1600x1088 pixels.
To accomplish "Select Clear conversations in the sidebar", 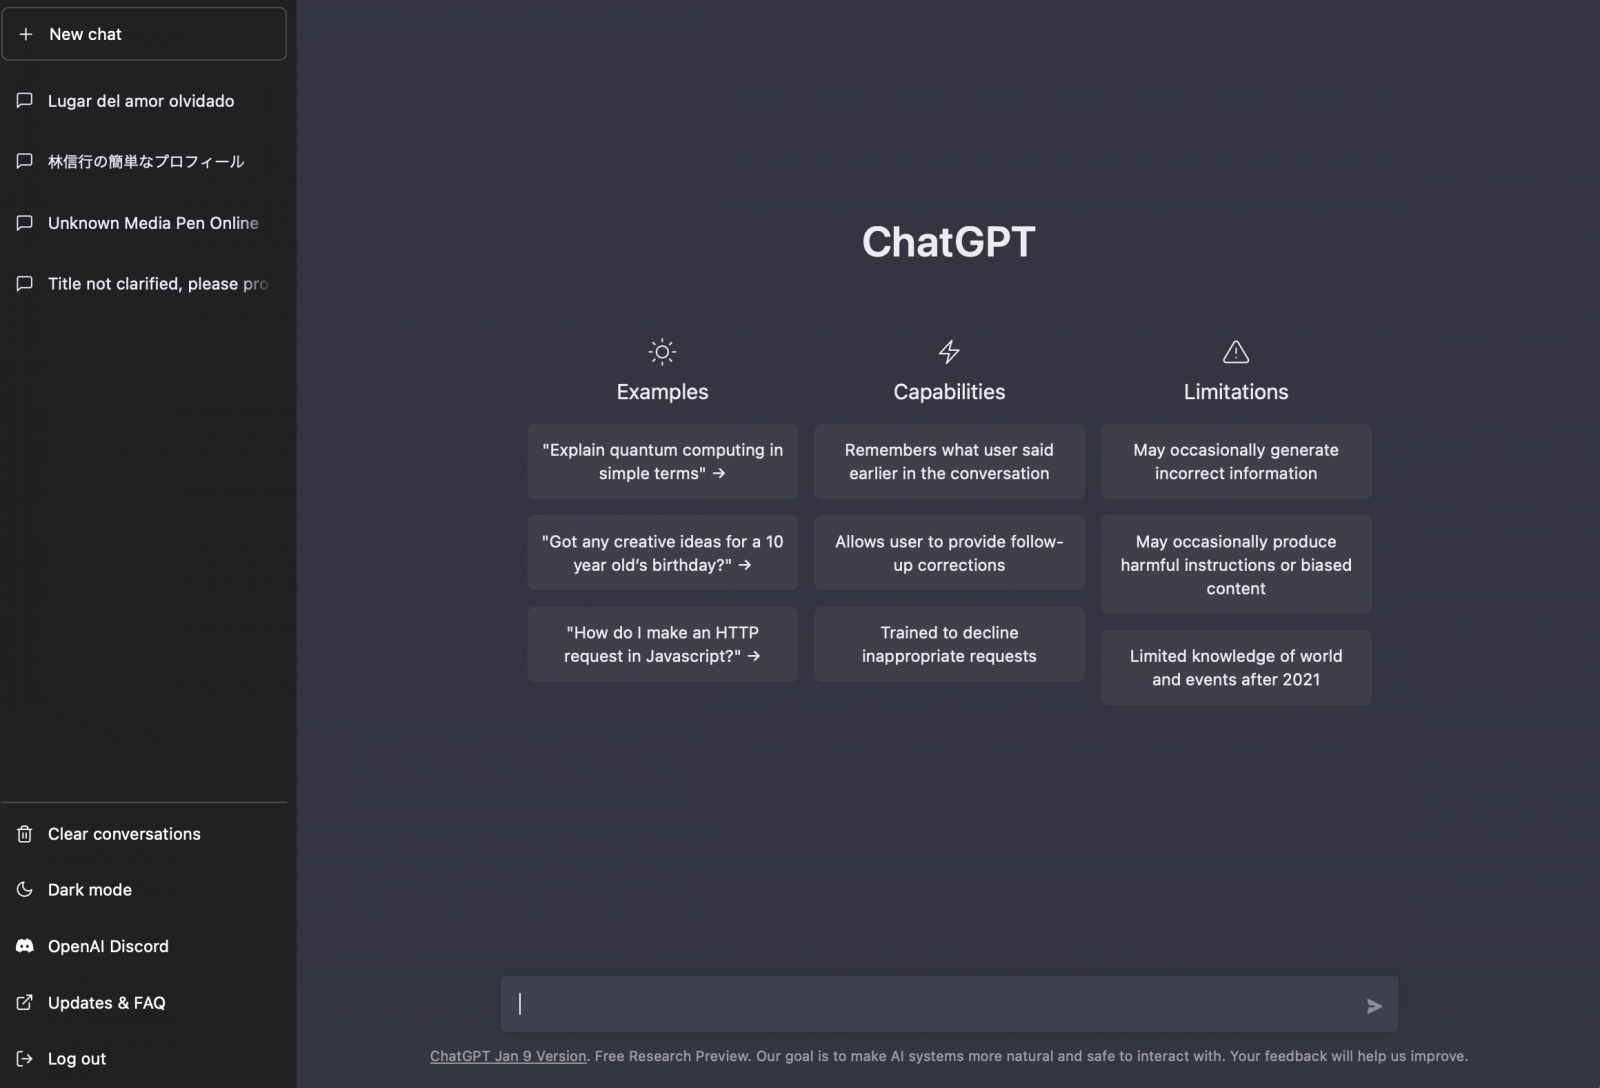I will point(144,834).
